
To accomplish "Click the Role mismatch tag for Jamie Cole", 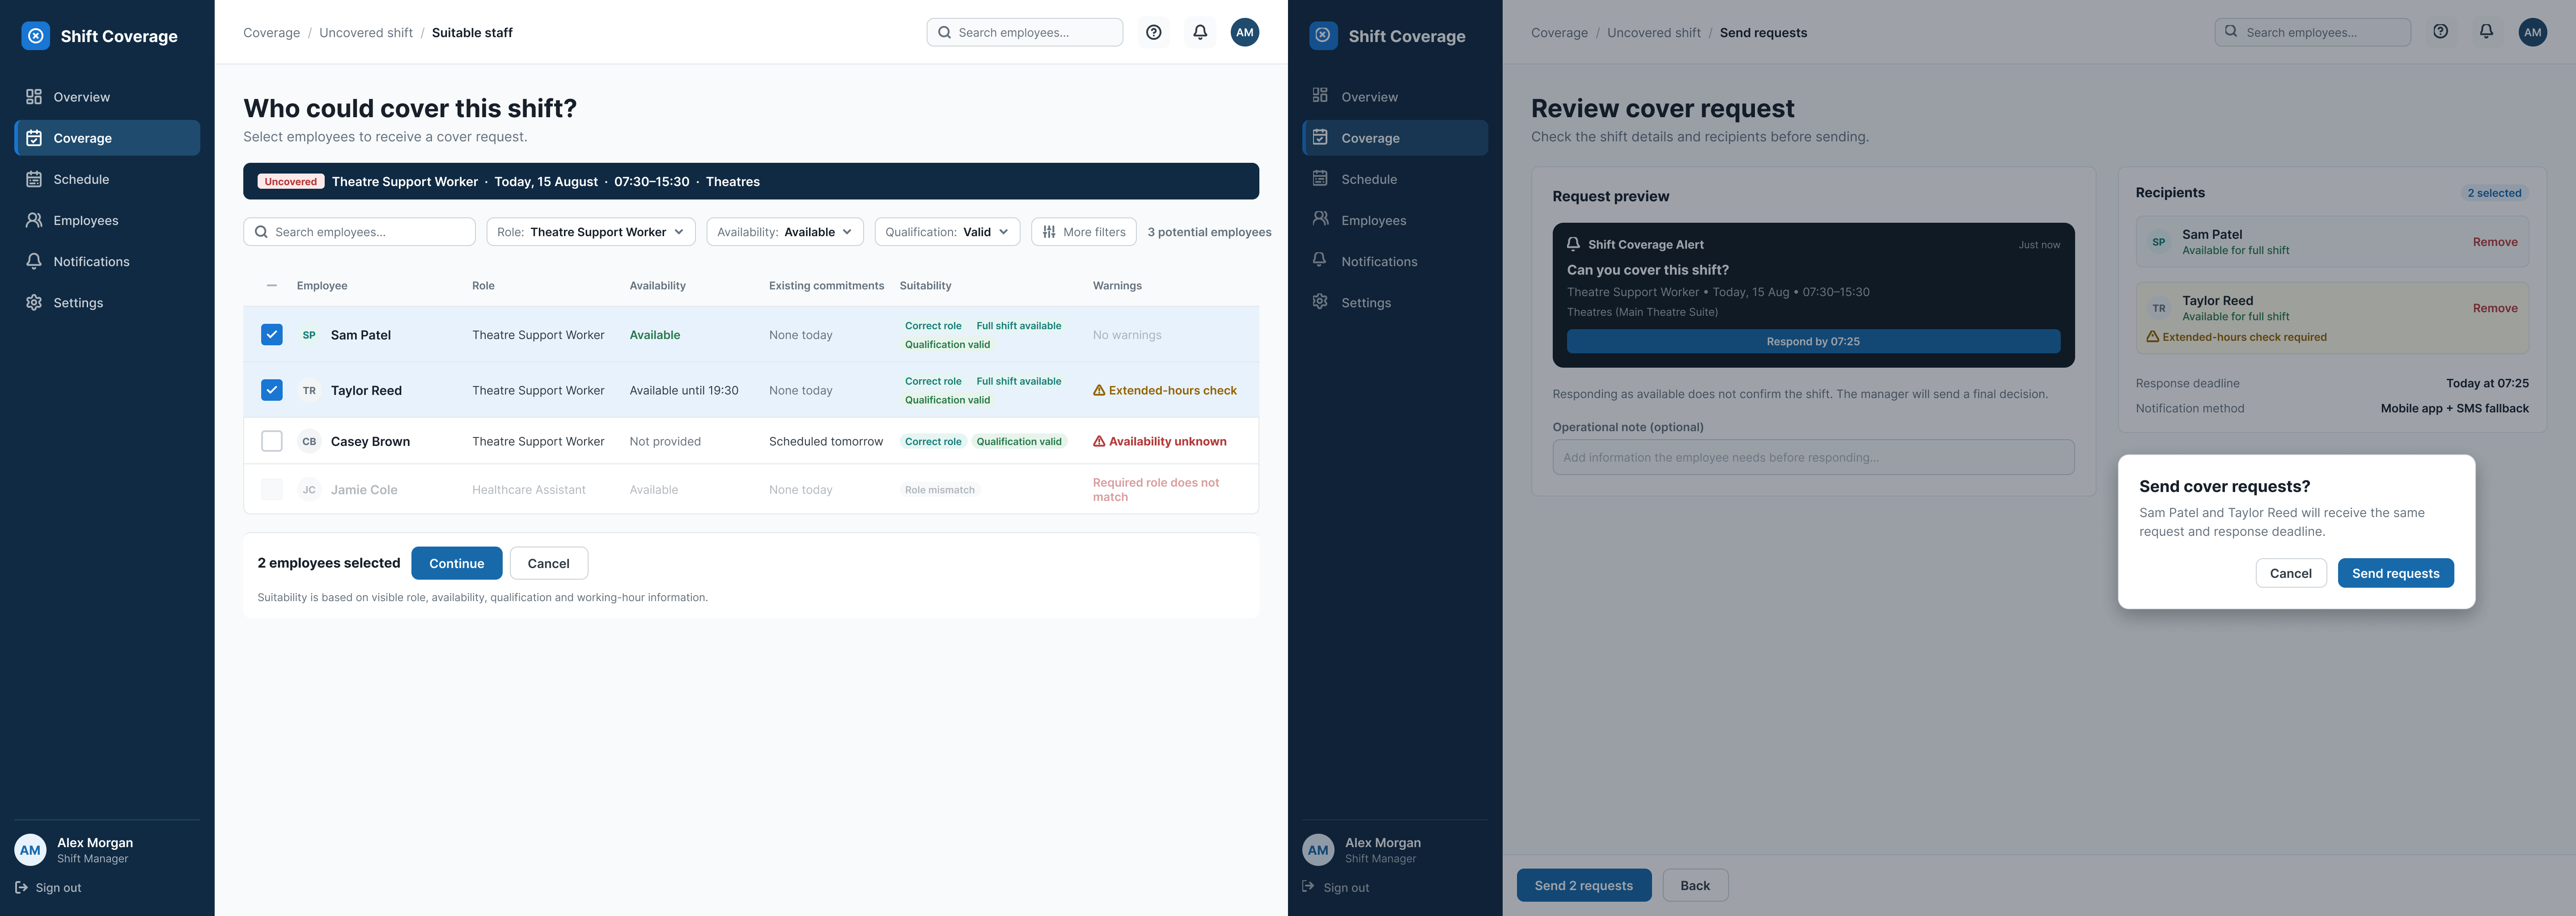I will (x=939, y=490).
